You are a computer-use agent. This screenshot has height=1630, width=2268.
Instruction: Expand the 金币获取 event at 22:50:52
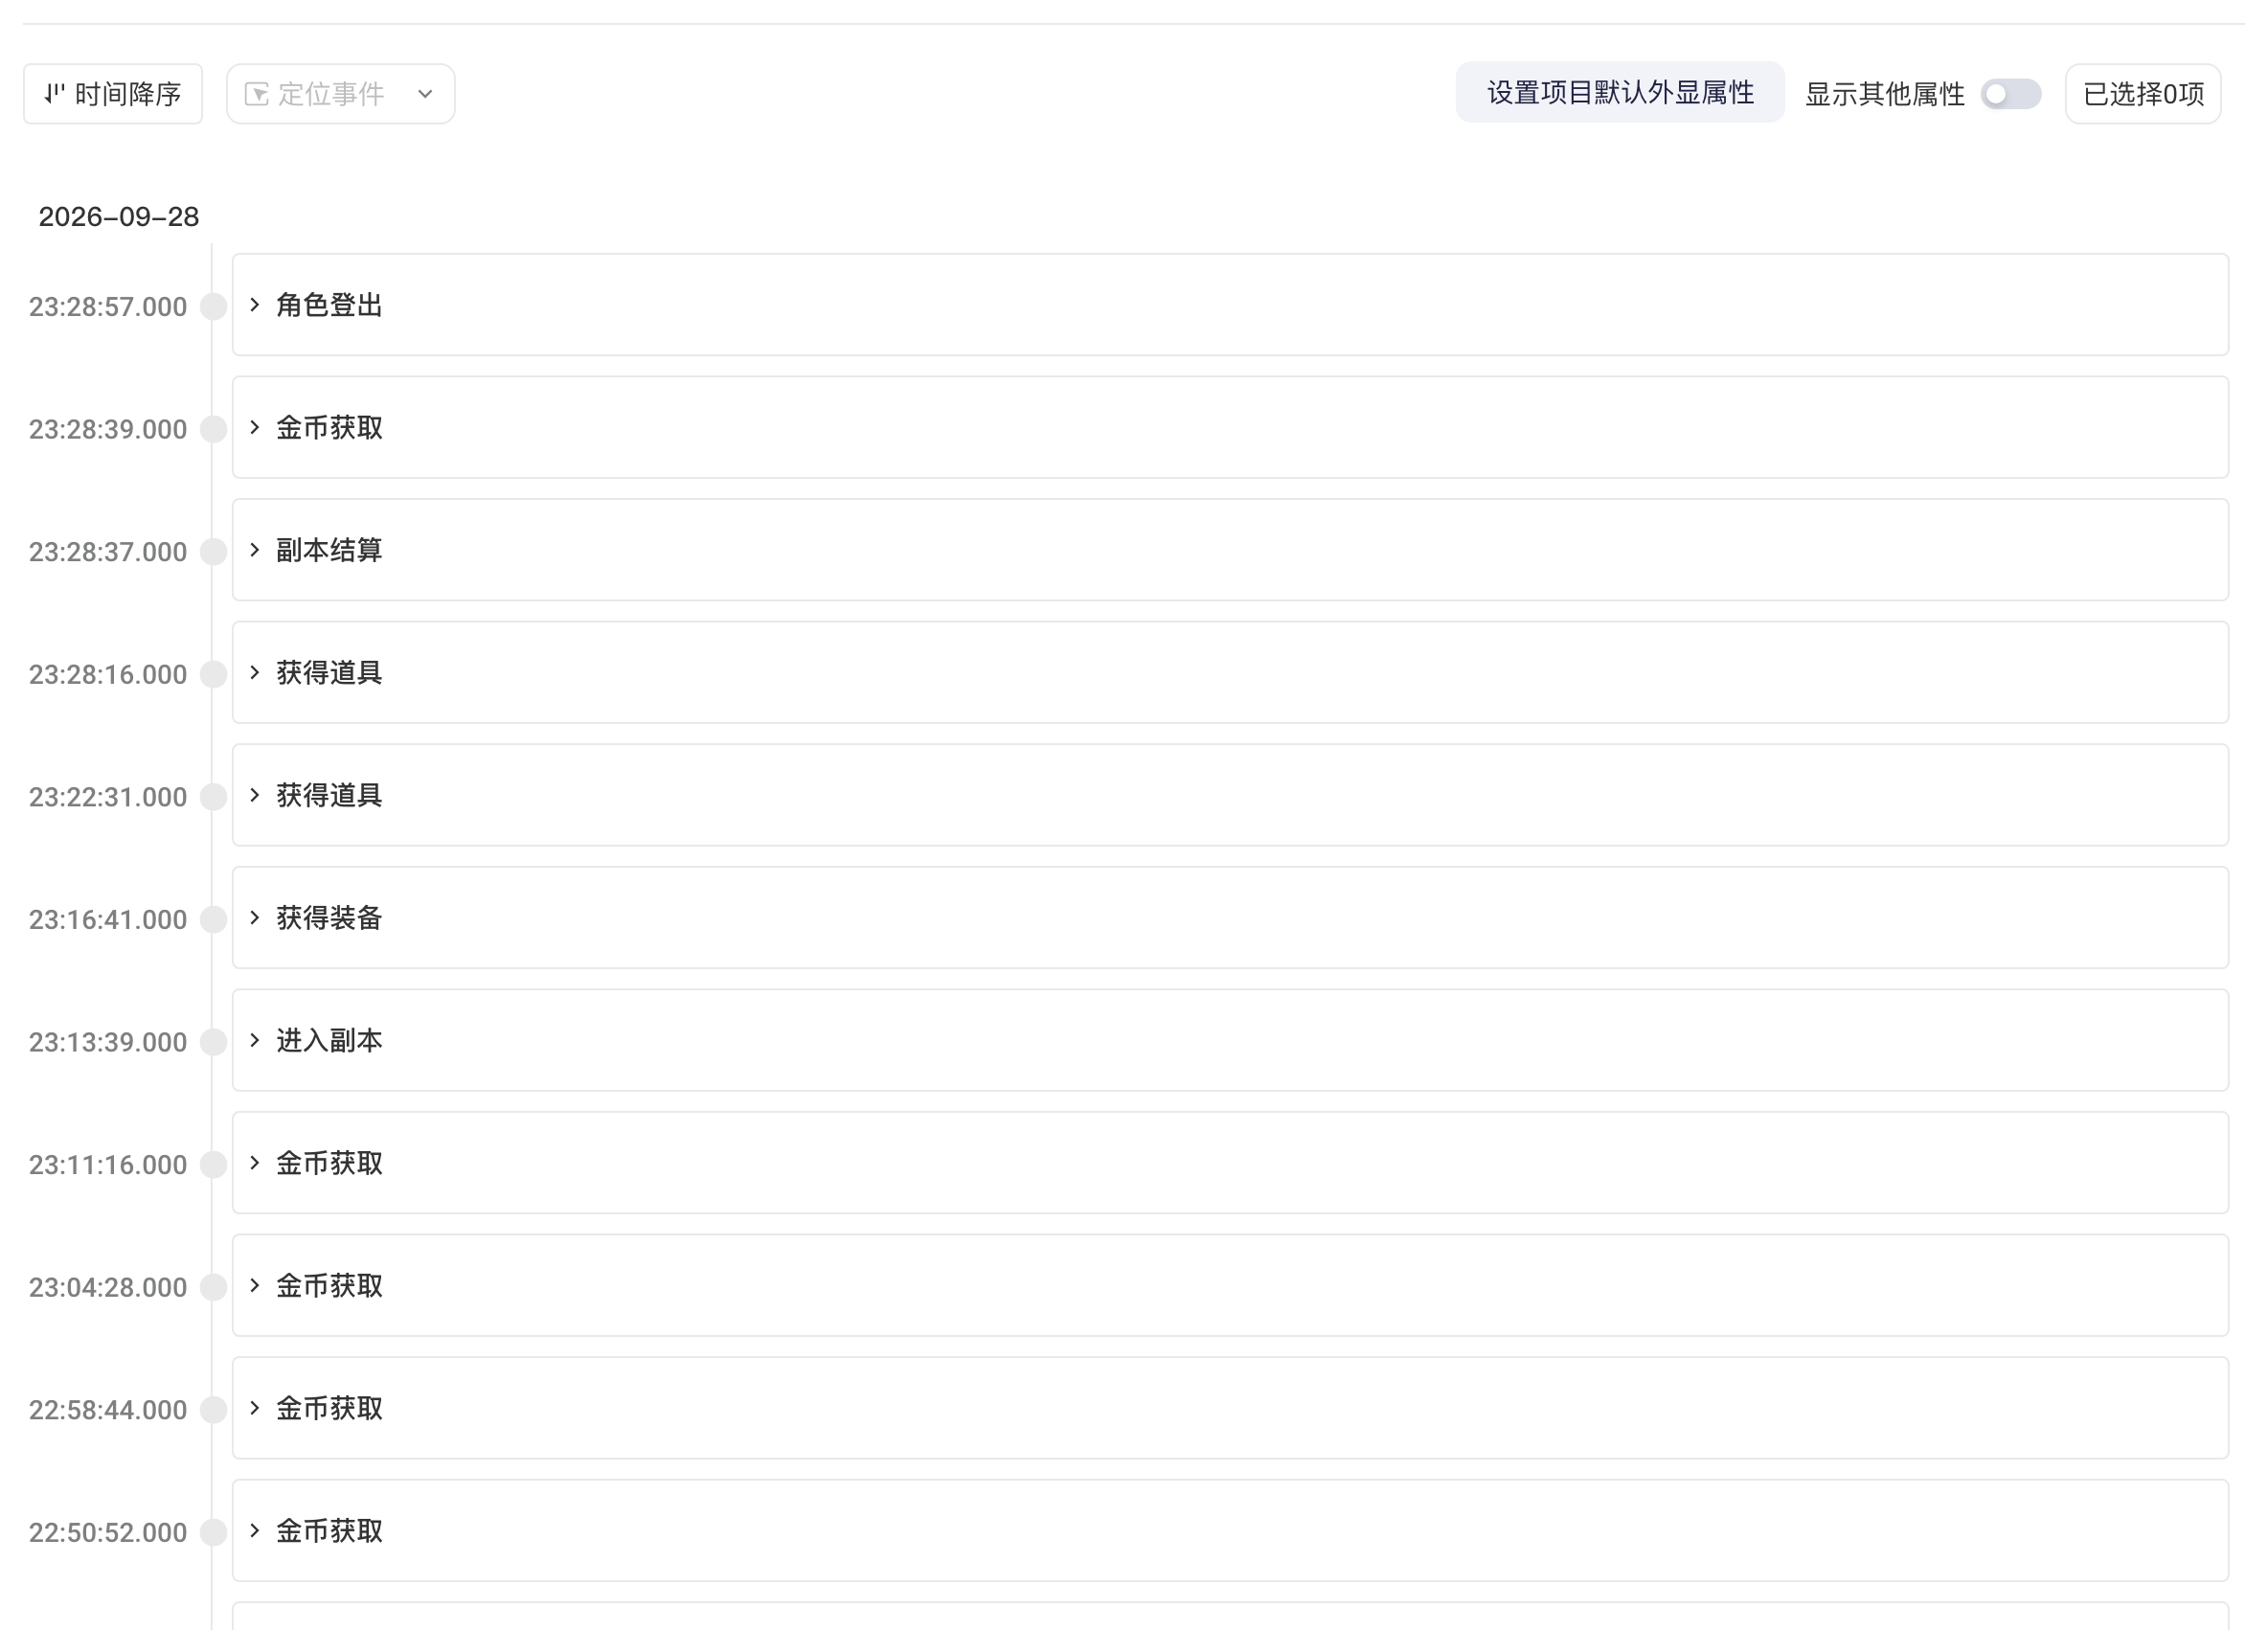click(254, 1531)
